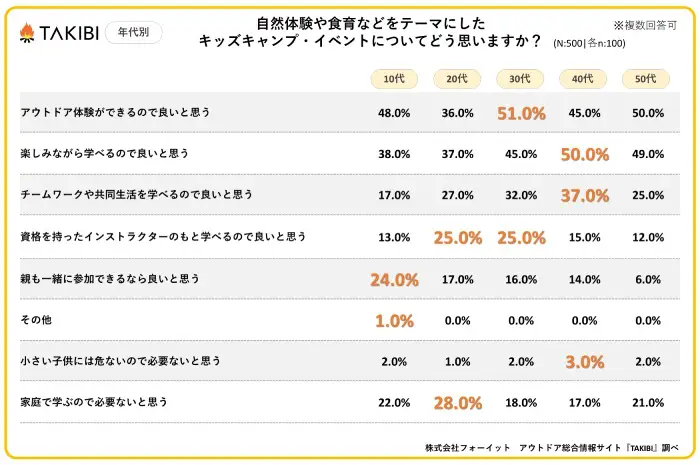Select the 資格を持ったインストラクター row label
The image size is (700, 465).
tap(163, 237)
